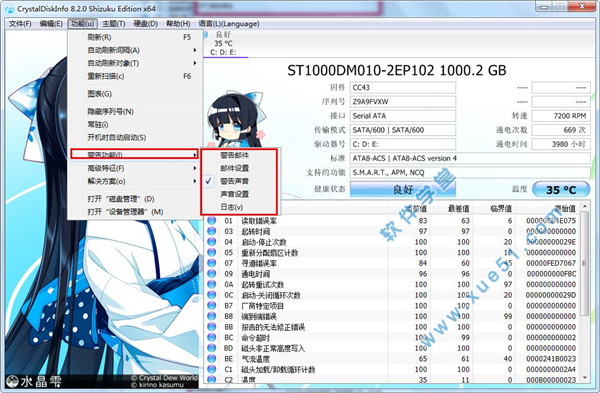
Task: Select the disk status indicator showing 良好 35 °C
Action: [x=223, y=43]
